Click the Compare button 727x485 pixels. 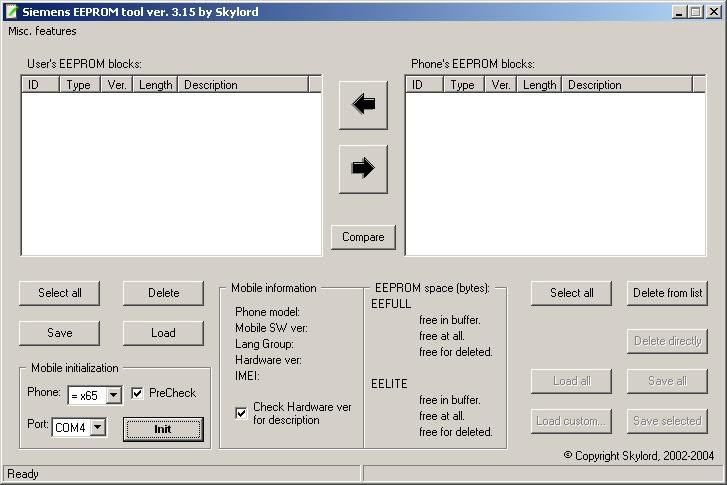click(x=363, y=237)
